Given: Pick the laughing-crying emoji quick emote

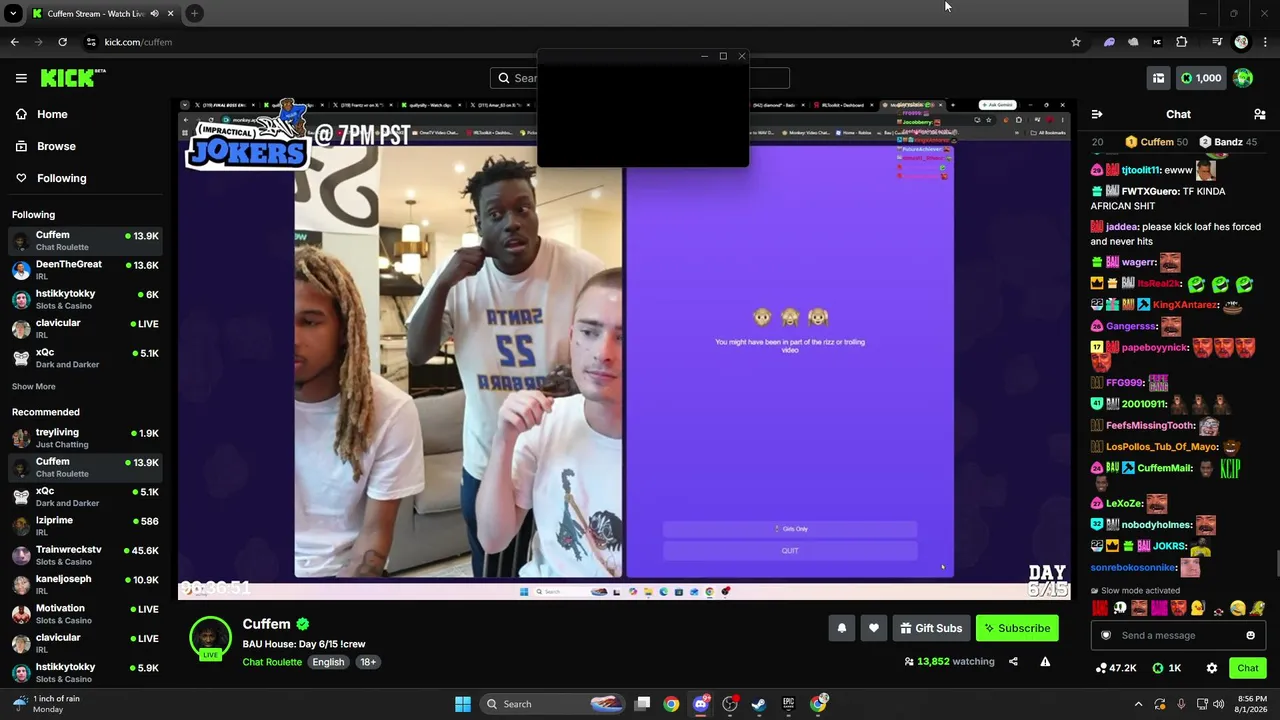Looking at the screenshot, I should [x=1238, y=608].
